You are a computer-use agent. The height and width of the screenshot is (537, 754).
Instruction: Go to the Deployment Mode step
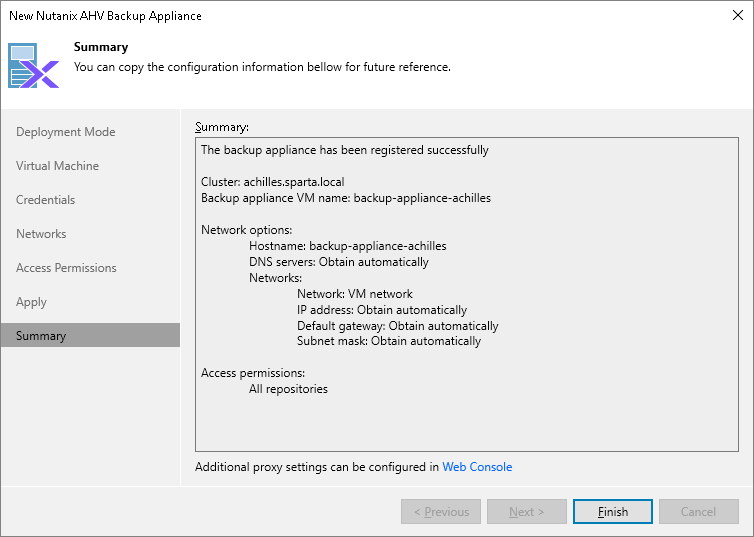point(66,132)
